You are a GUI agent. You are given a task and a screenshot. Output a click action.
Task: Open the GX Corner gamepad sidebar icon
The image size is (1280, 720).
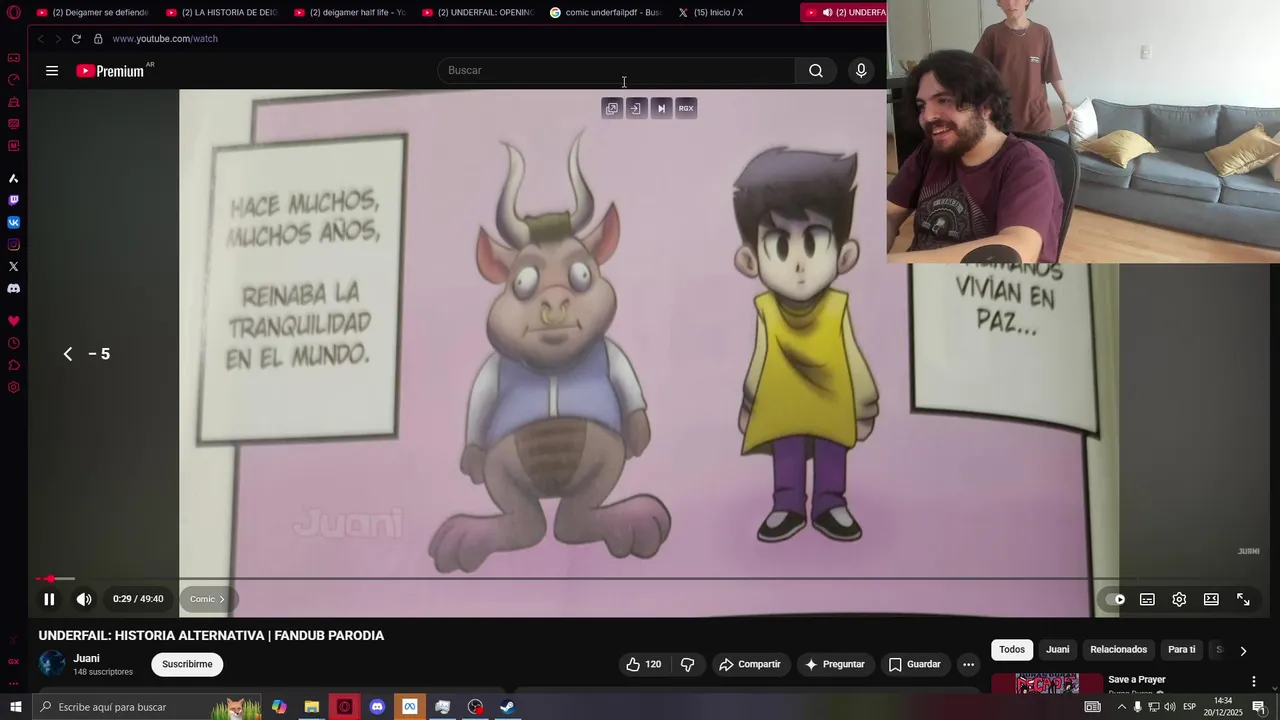click(x=13, y=58)
